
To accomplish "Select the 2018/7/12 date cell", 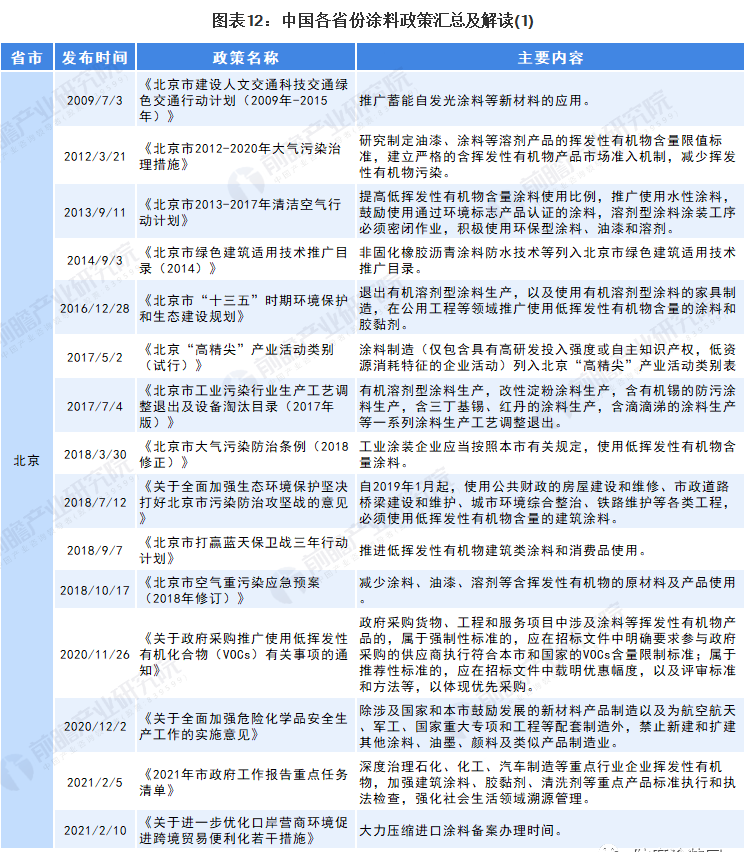I will tap(95, 502).
